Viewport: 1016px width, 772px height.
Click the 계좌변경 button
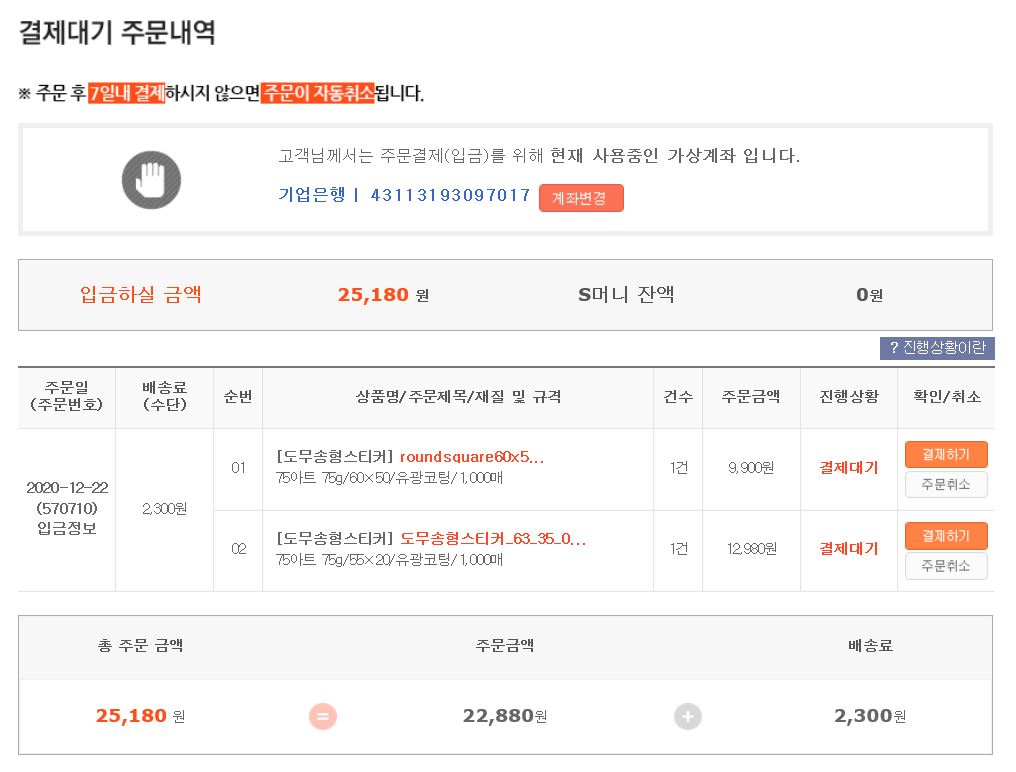click(x=580, y=198)
